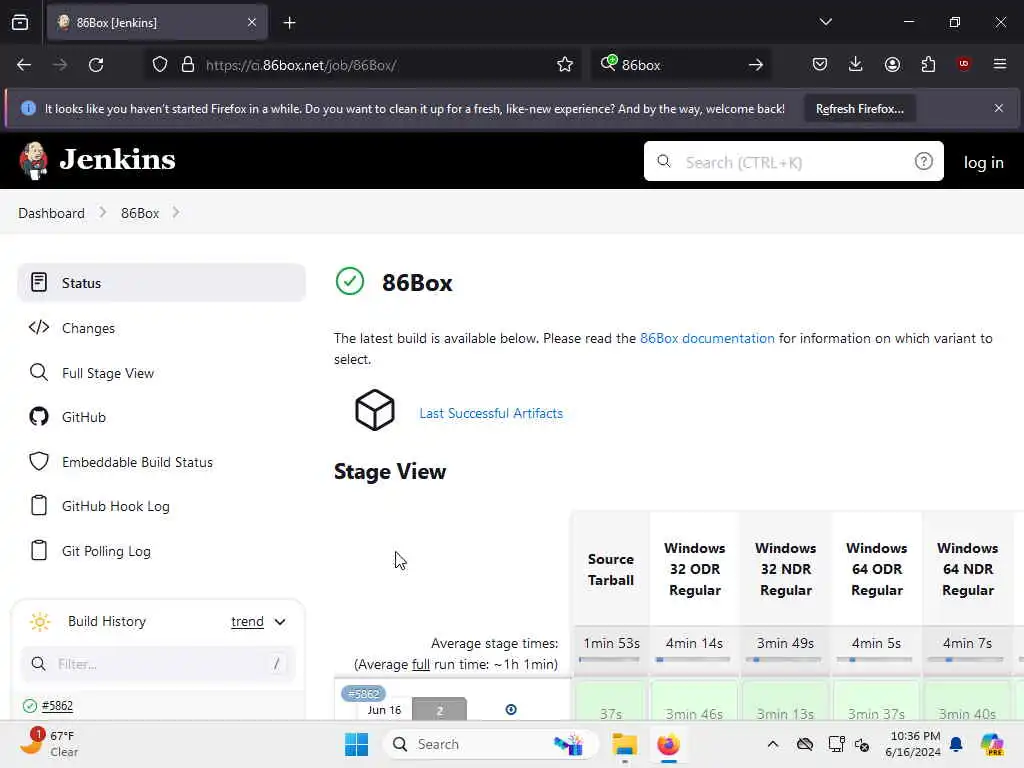The image size is (1024, 768).
Task: Focus the Jenkins search field
Action: coord(793,161)
